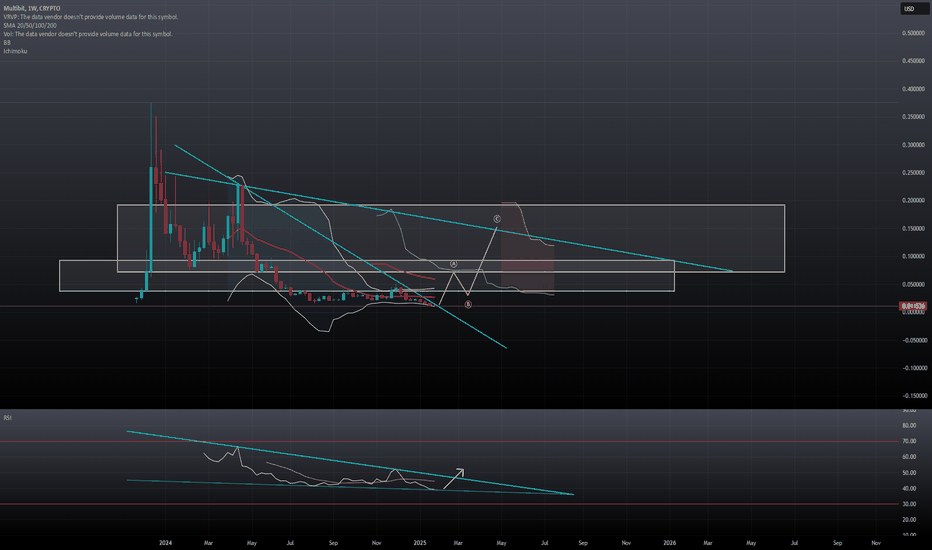Select the red shaded projection box
The height and width of the screenshot is (550, 932).
click(528, 247)
